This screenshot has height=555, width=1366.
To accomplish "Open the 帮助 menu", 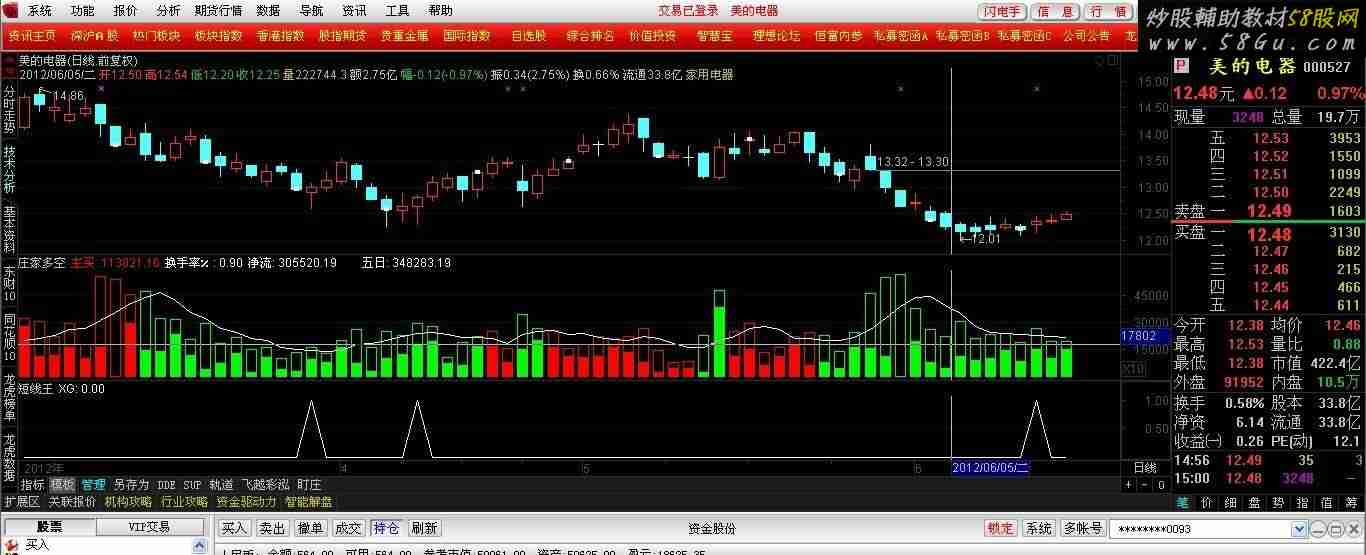I will coord(440,11).
